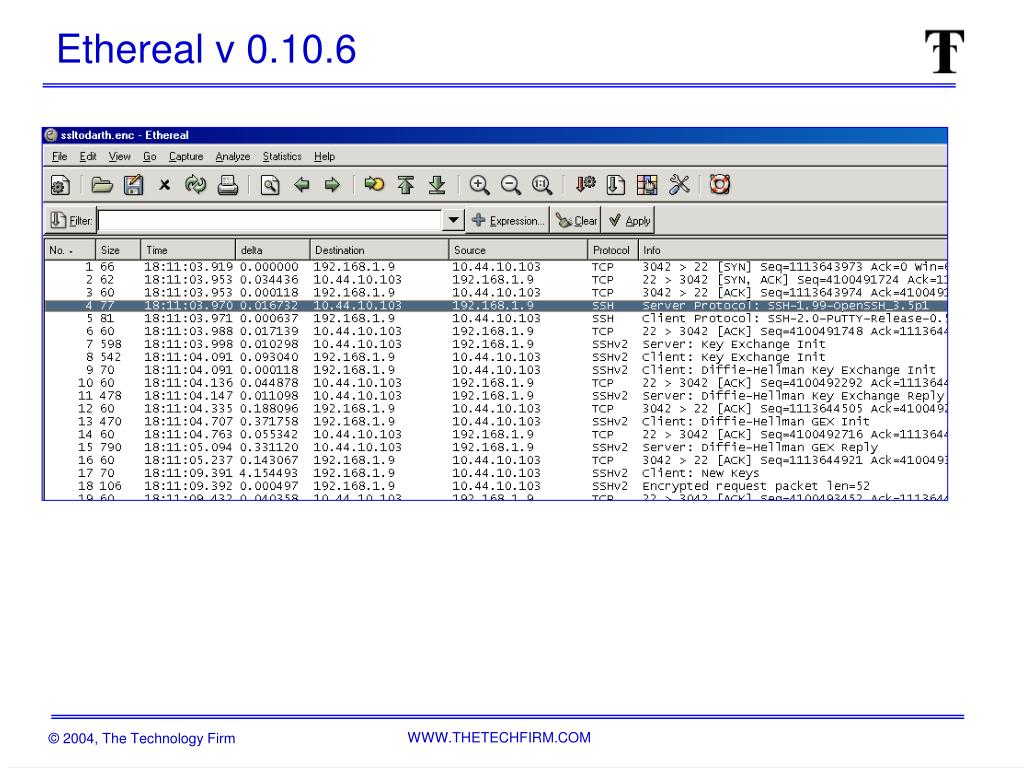Click the Zoom out magnifier icon
Viewport: 1024px width, 768px height.
pos(511,185)
